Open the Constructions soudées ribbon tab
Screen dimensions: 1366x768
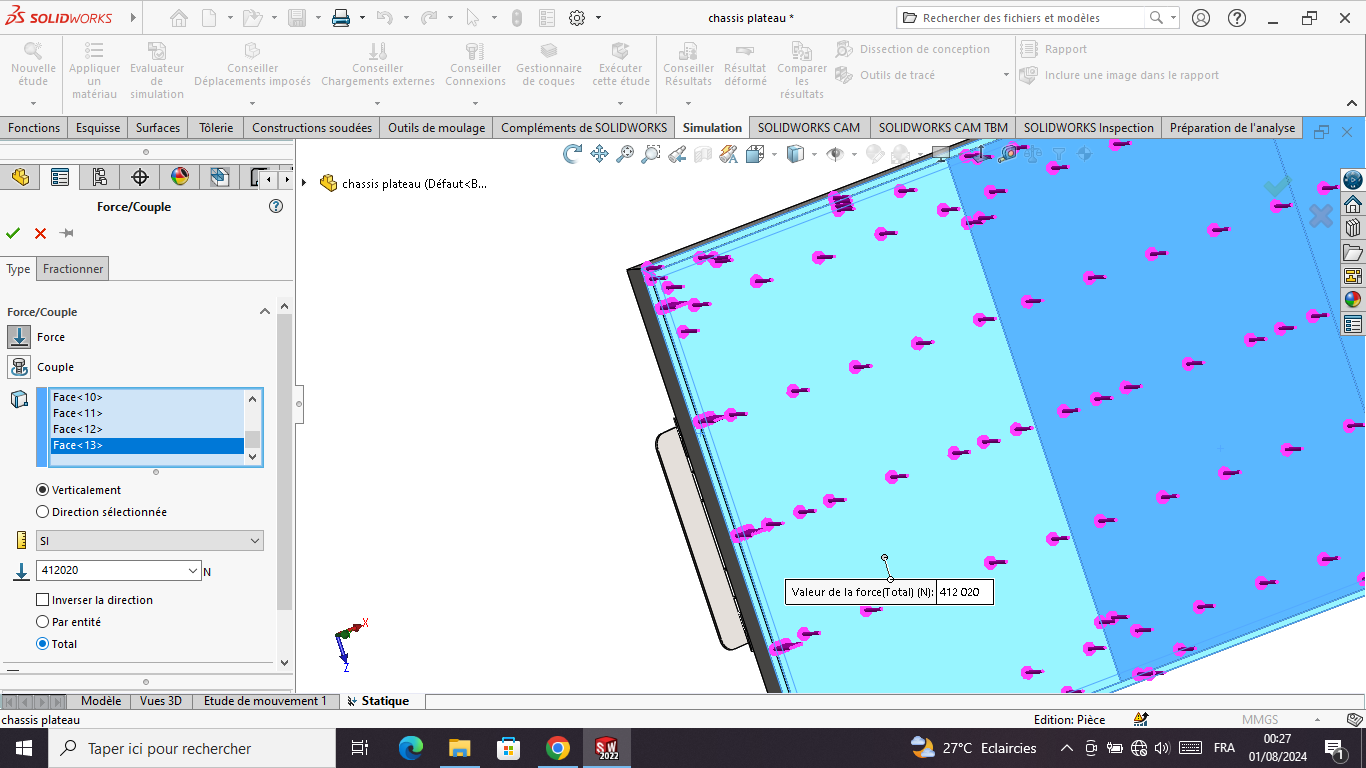tap(312, 127)
